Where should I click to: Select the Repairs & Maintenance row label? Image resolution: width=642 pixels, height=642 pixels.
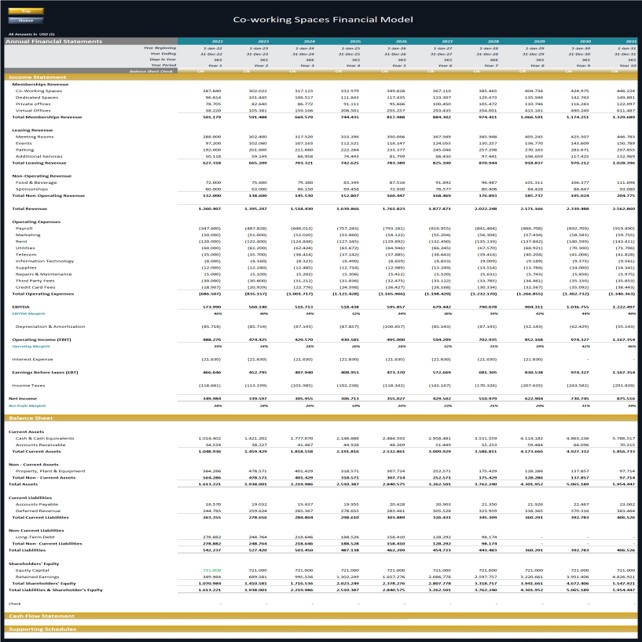[x=44, y=274]
